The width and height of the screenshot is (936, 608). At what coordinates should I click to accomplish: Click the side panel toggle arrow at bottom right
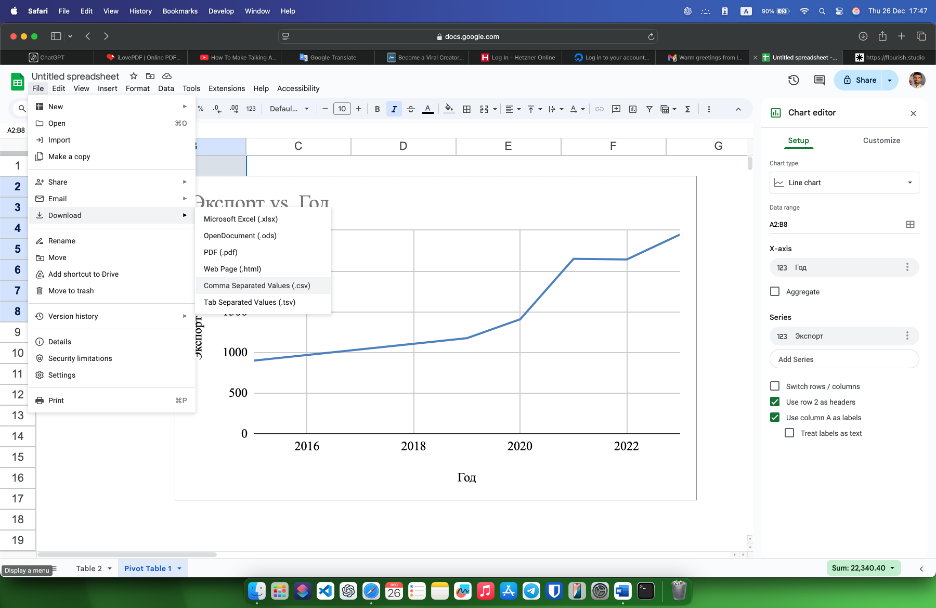[x=921, y=569]
